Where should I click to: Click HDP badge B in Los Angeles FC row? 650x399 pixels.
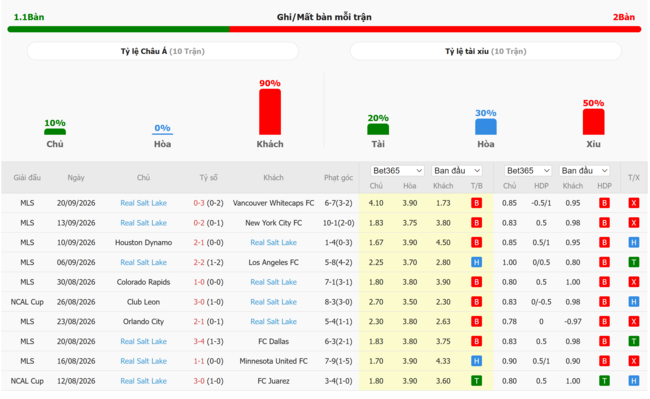pos(604,262)
